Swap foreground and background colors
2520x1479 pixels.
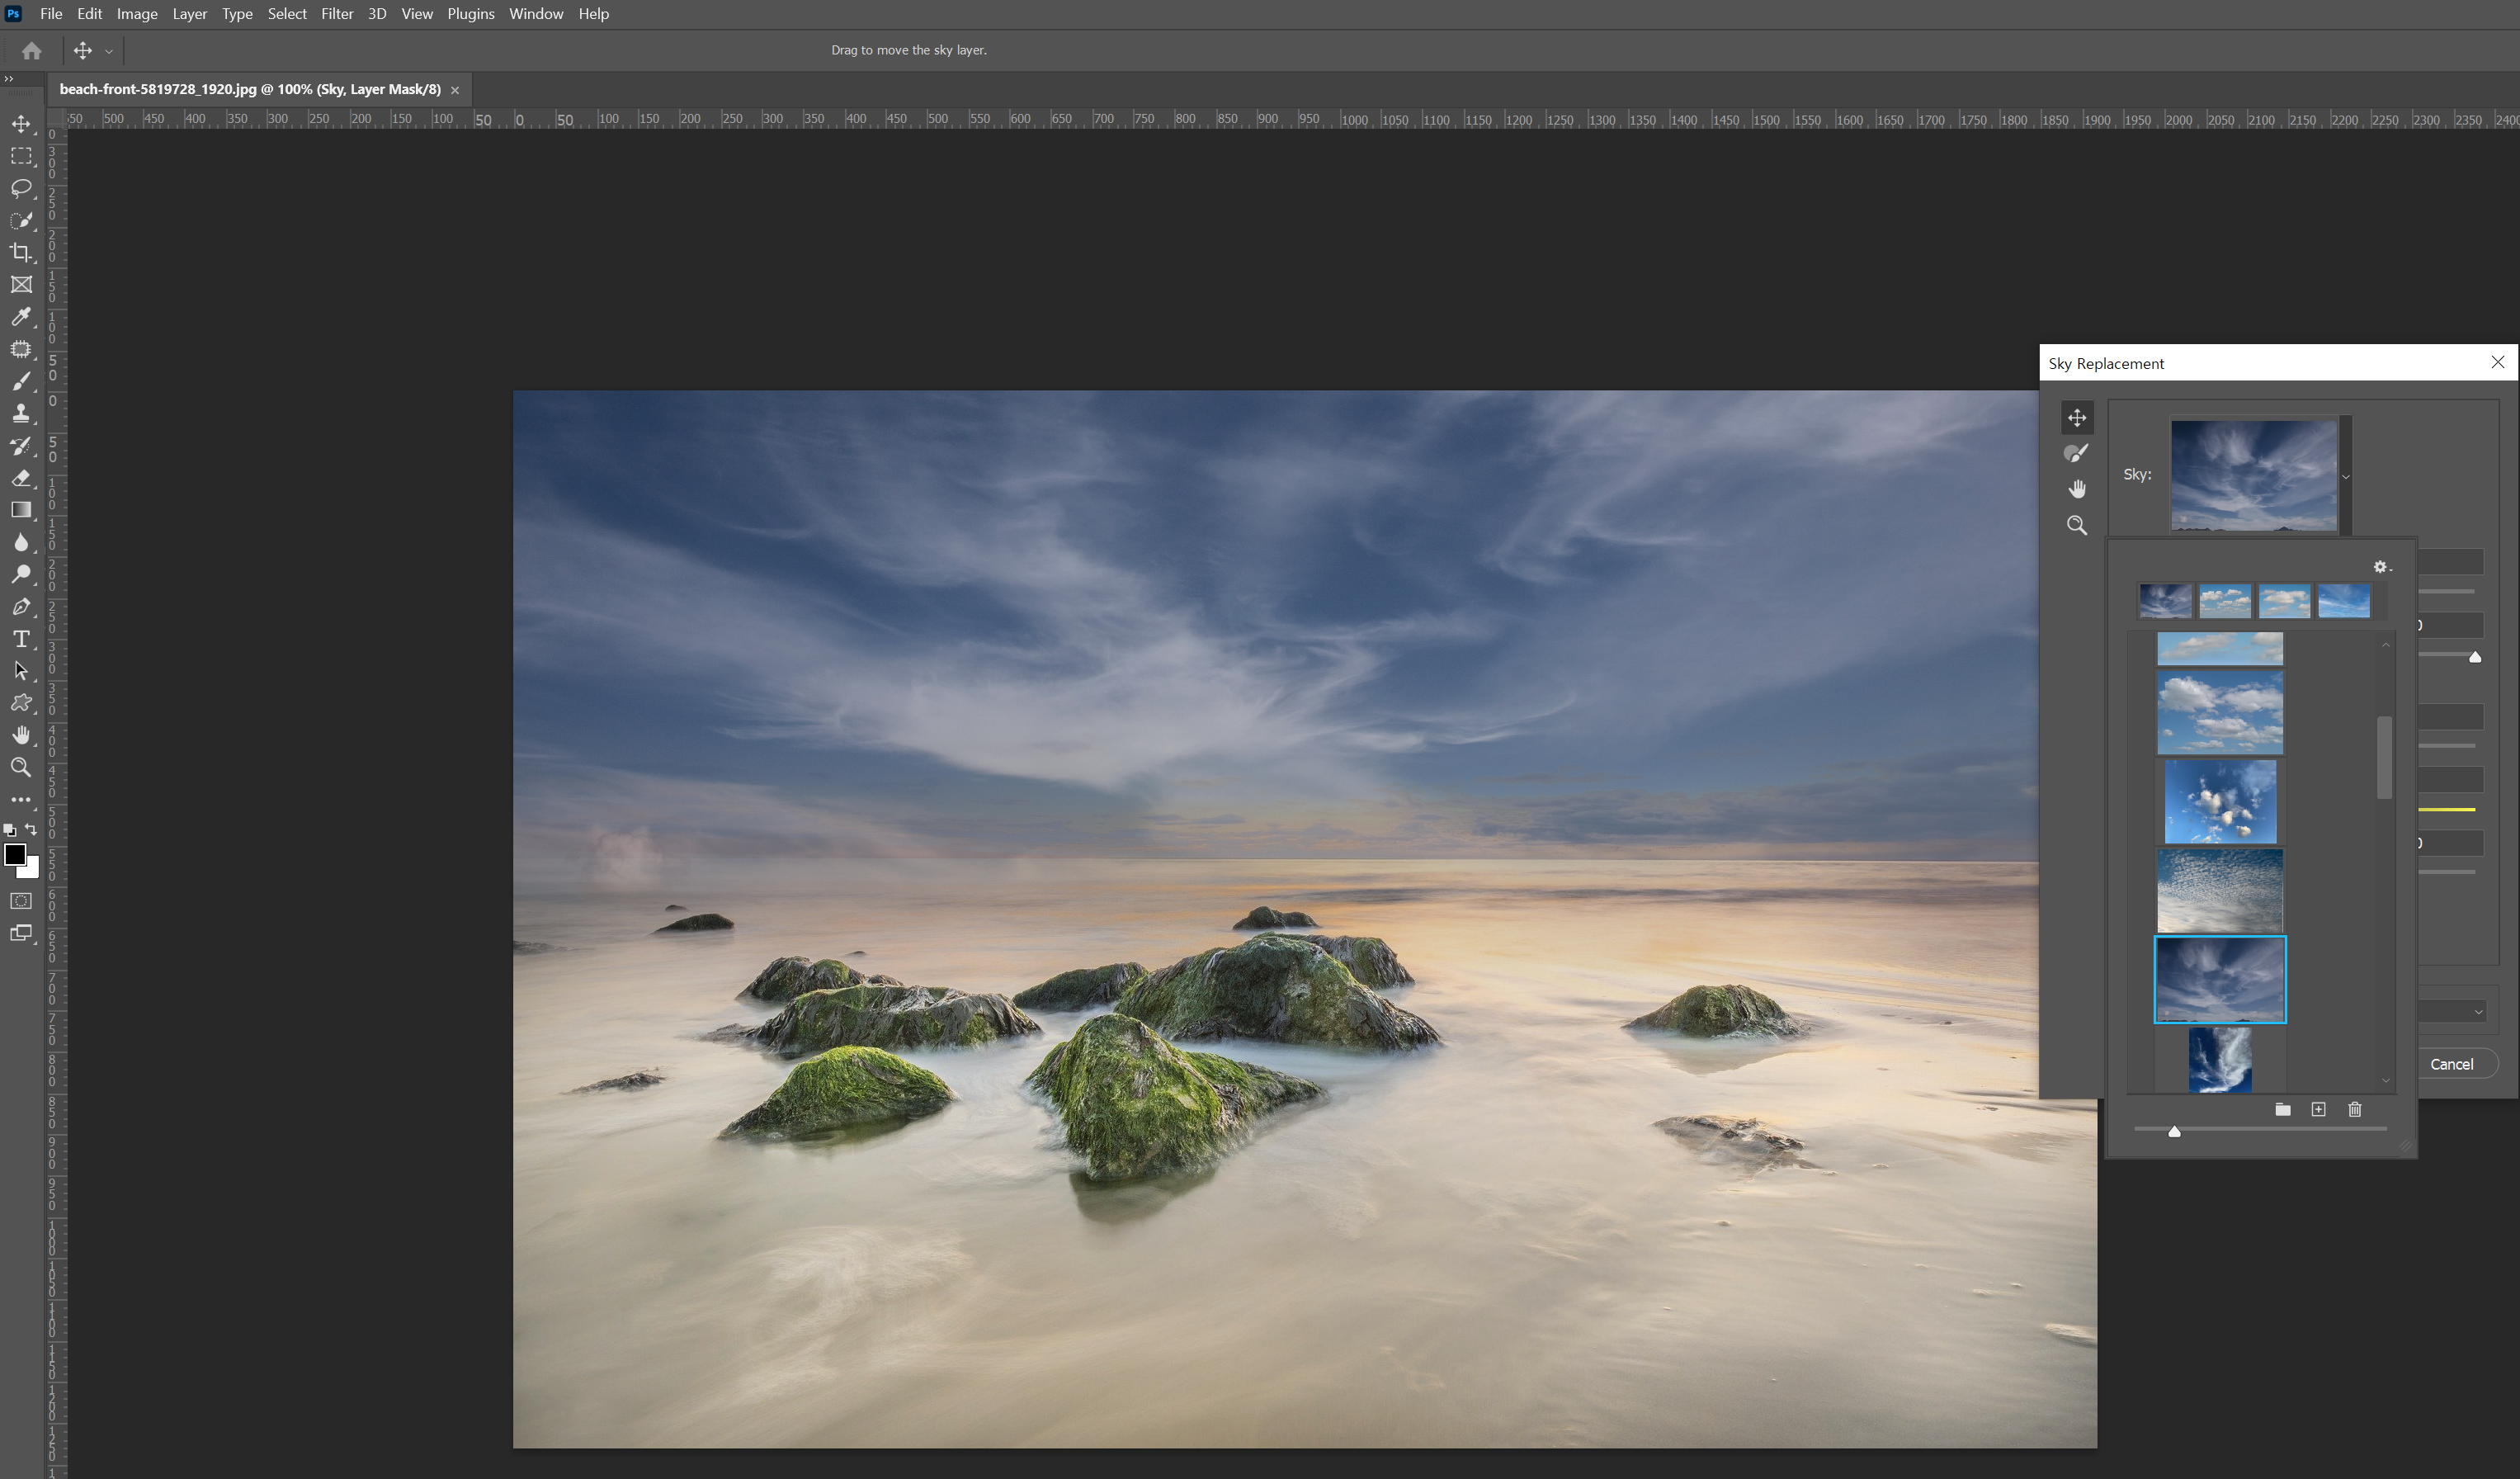31,829
